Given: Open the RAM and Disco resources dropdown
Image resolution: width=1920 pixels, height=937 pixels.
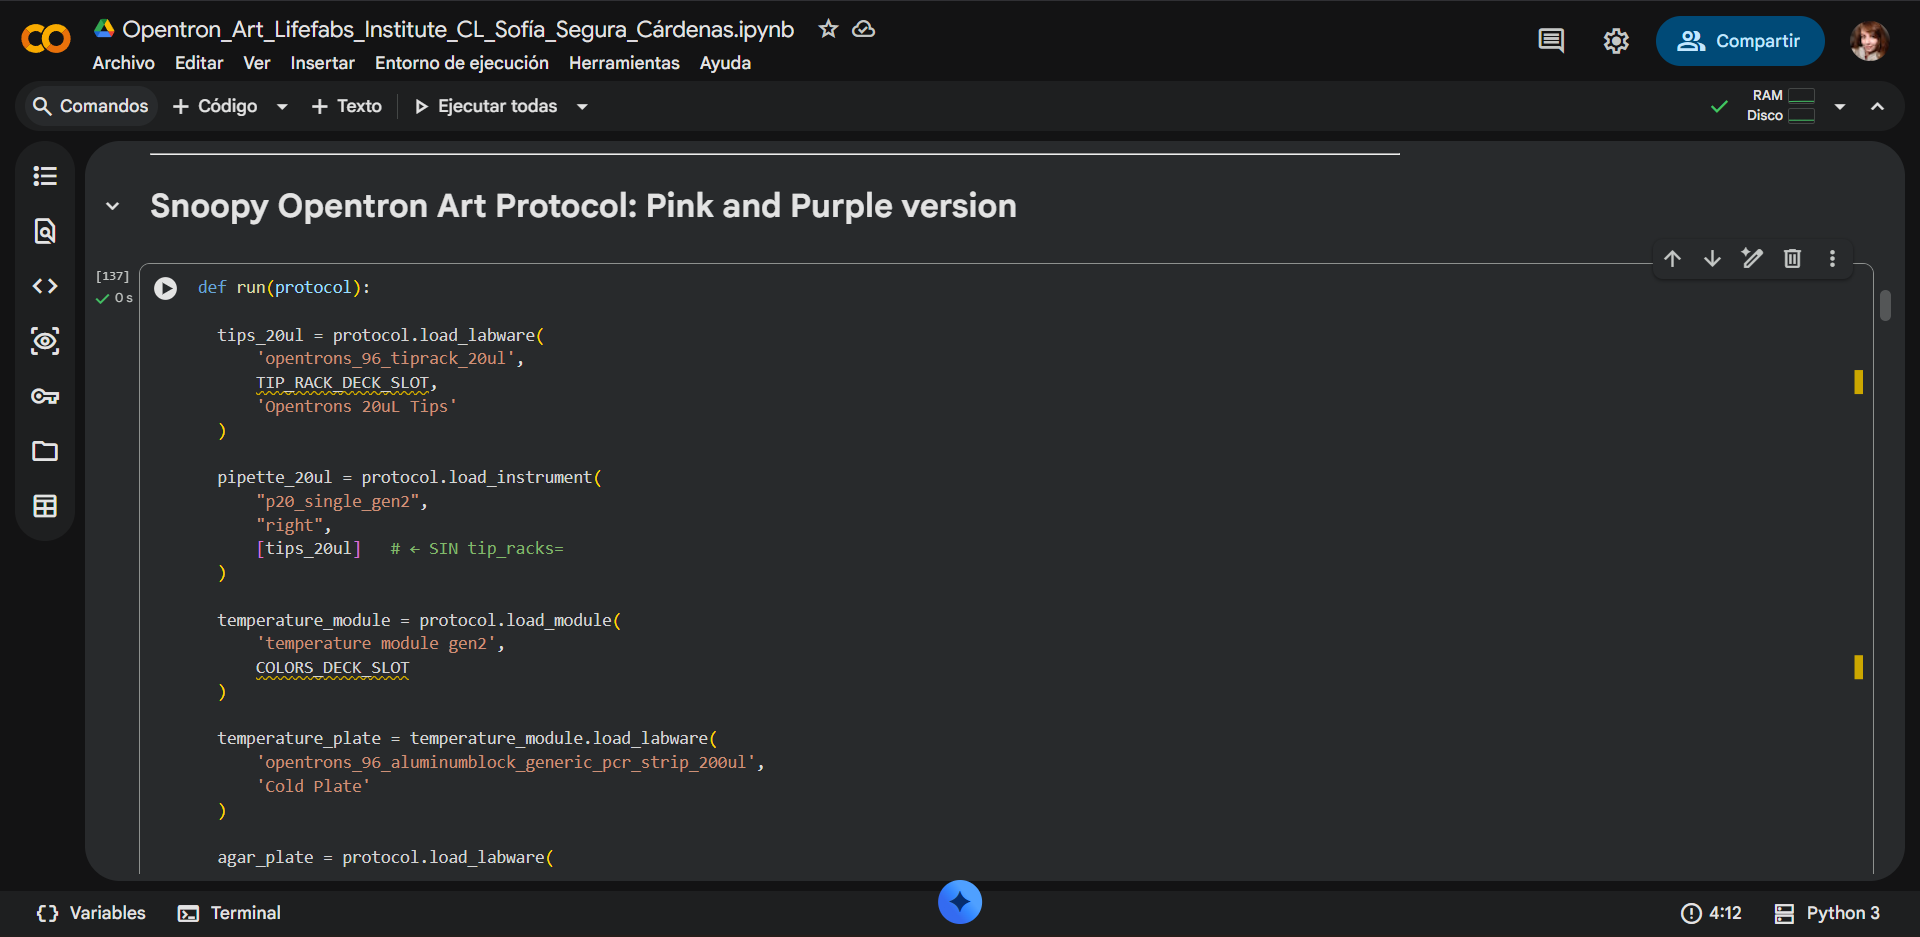Looking at the screenshot, I should pyautogui.click(x=1840, y=106).
